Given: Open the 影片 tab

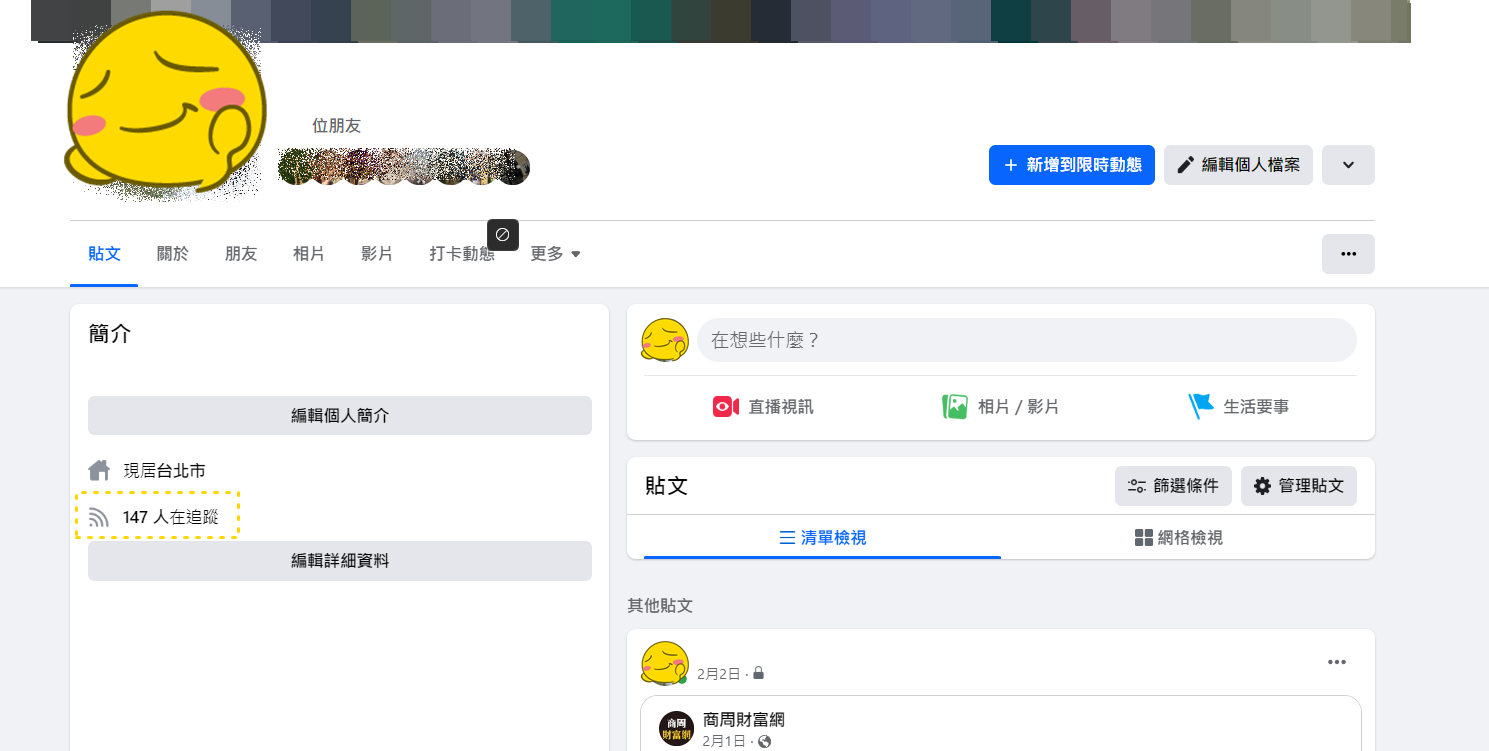Looking at the screenshot, I should [377, 254].
